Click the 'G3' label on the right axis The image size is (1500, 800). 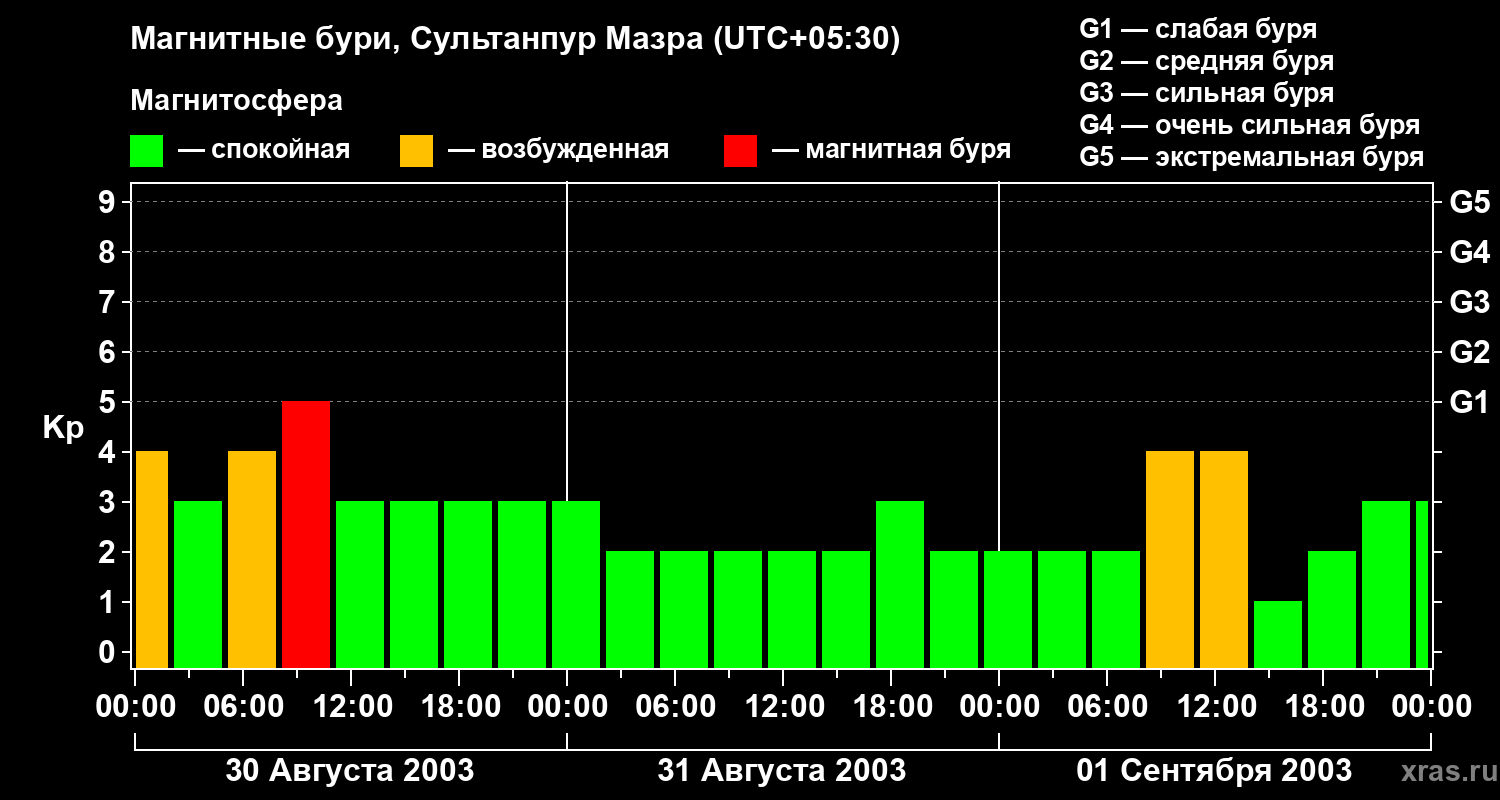click(1469, 302)
